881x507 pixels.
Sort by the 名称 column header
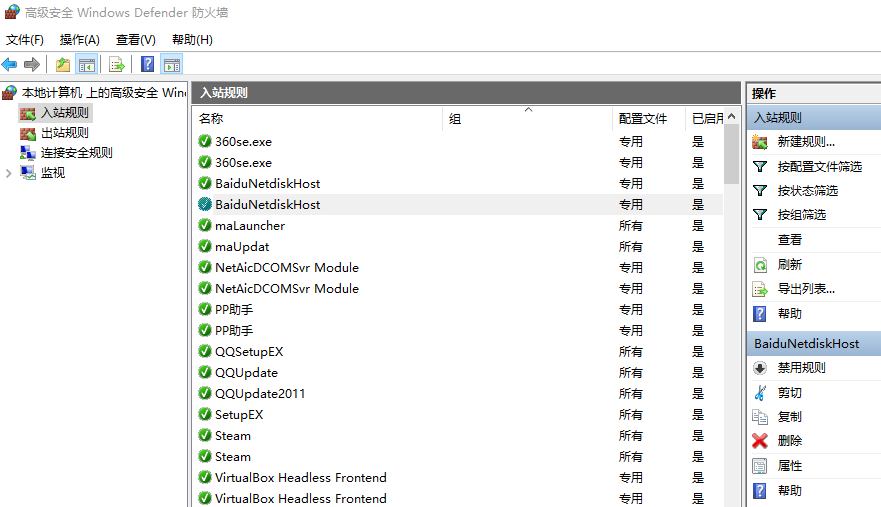pos(319,119)
